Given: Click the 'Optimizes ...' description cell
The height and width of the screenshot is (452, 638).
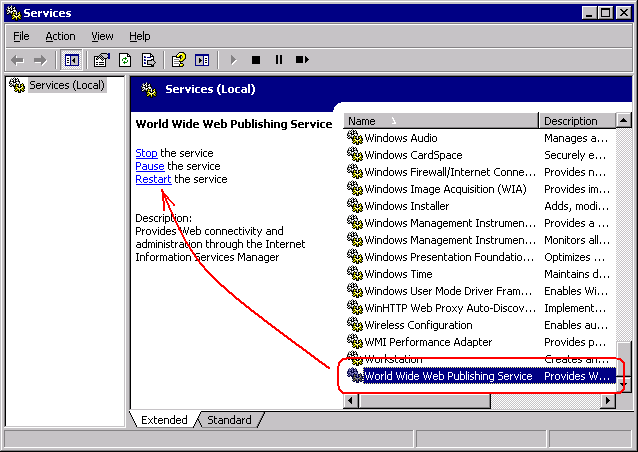Looking at the screenshot, I should tap(575, 258).
